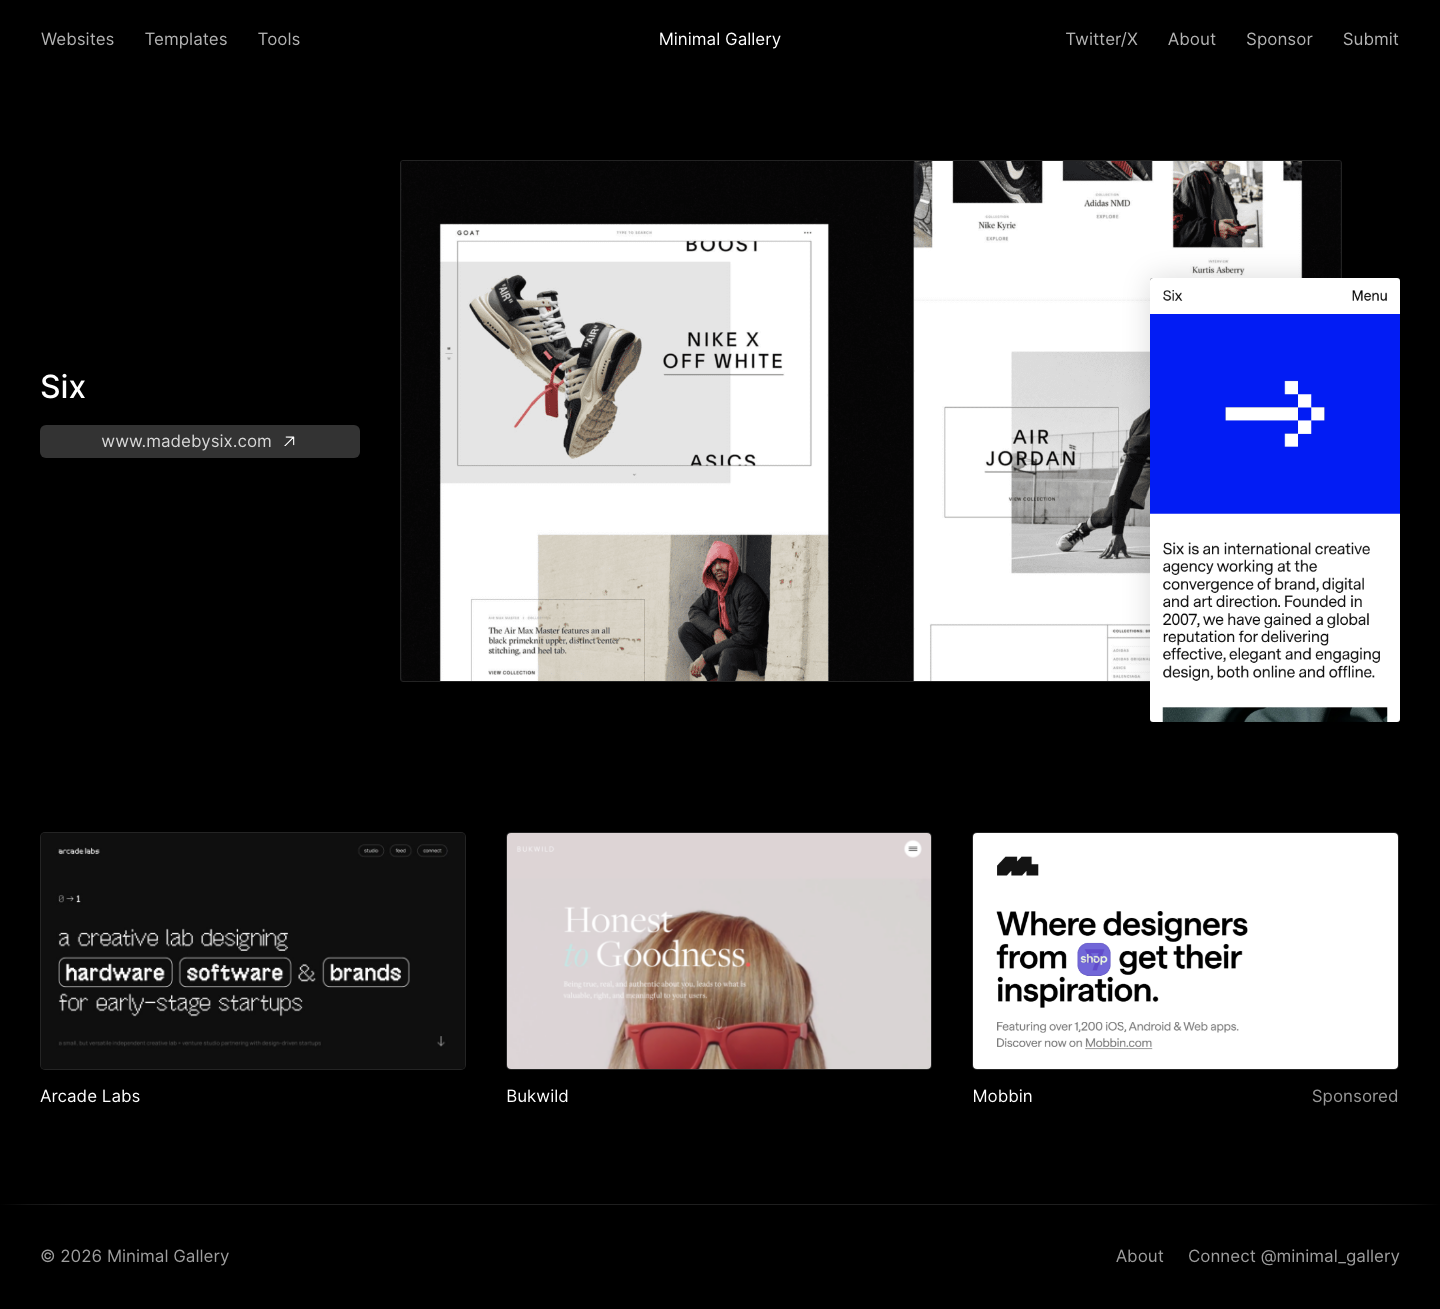Click the © 2026 Minimal Gallery text
Screen dimensions: 1440x1309
click(x=135, y=1256)
